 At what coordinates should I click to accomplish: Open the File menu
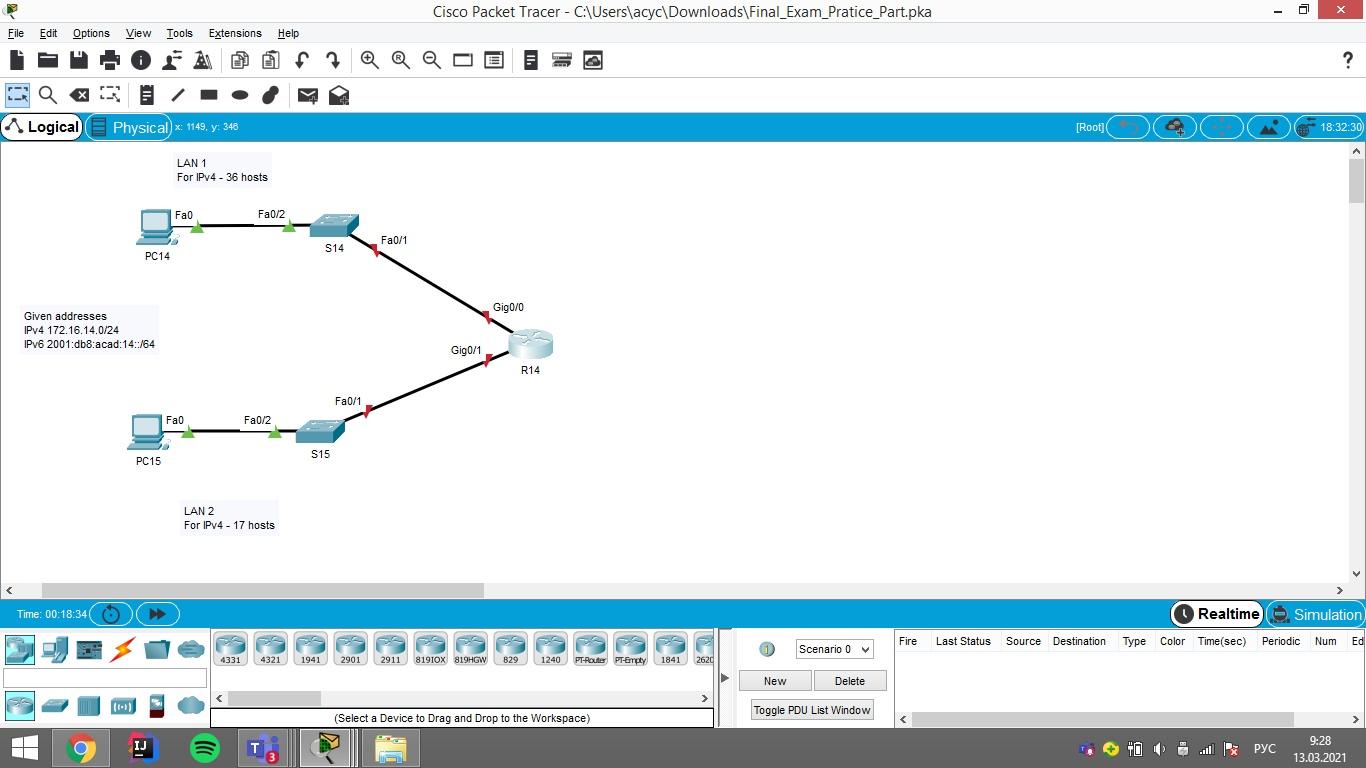pos(16,33)
